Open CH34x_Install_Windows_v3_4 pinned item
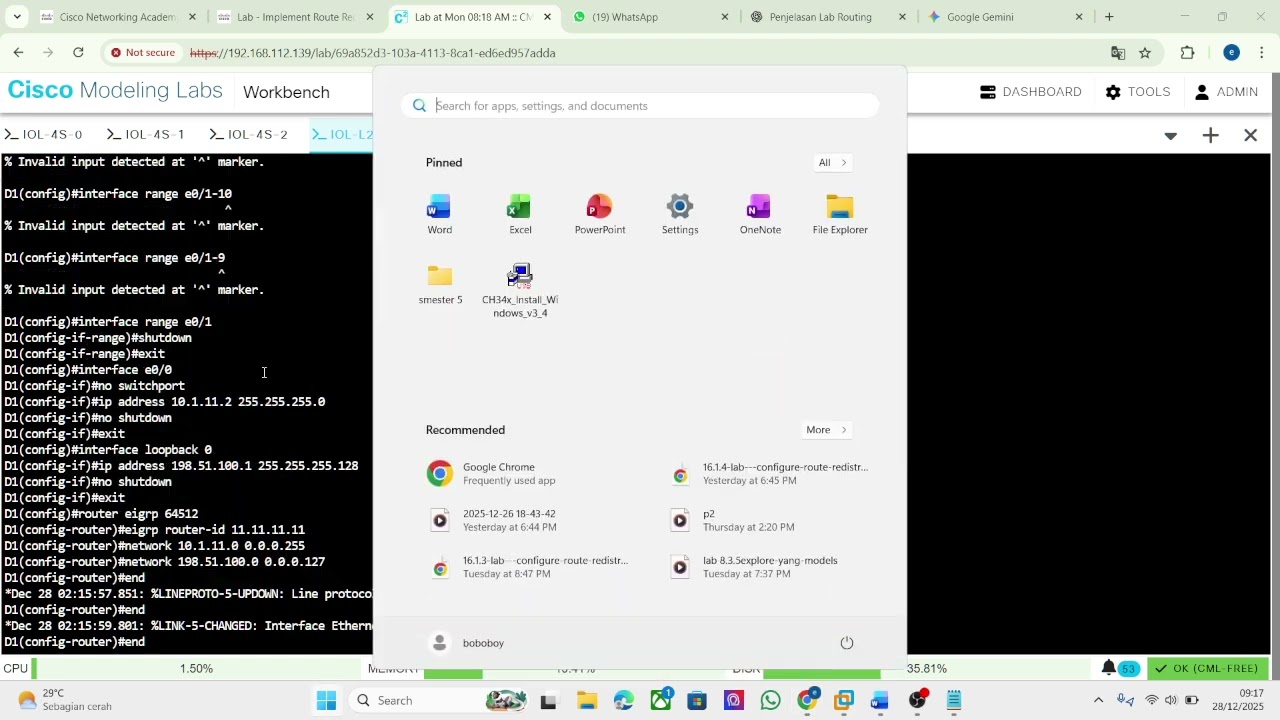 tap(520, 291)
